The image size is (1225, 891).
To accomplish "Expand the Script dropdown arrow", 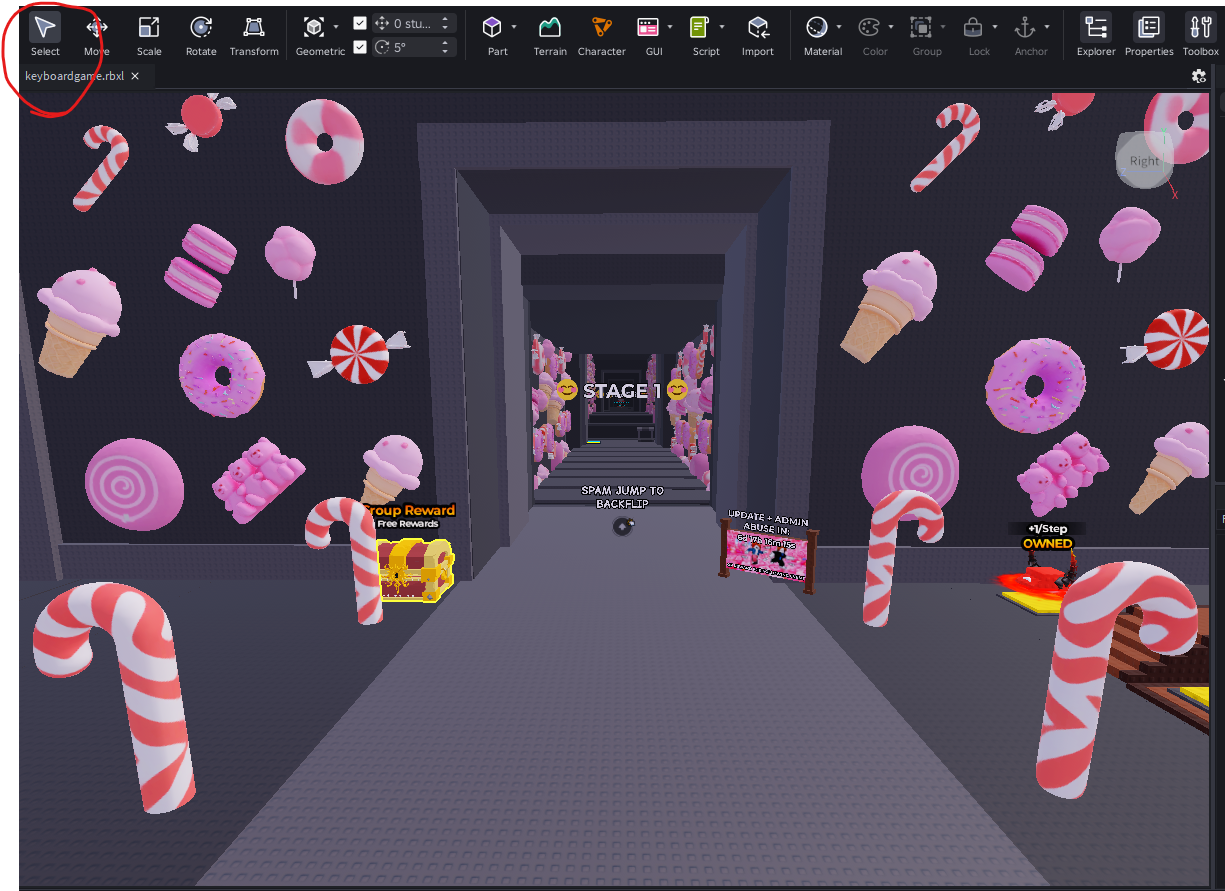I will pyautogui.click(x=722, y=27).
